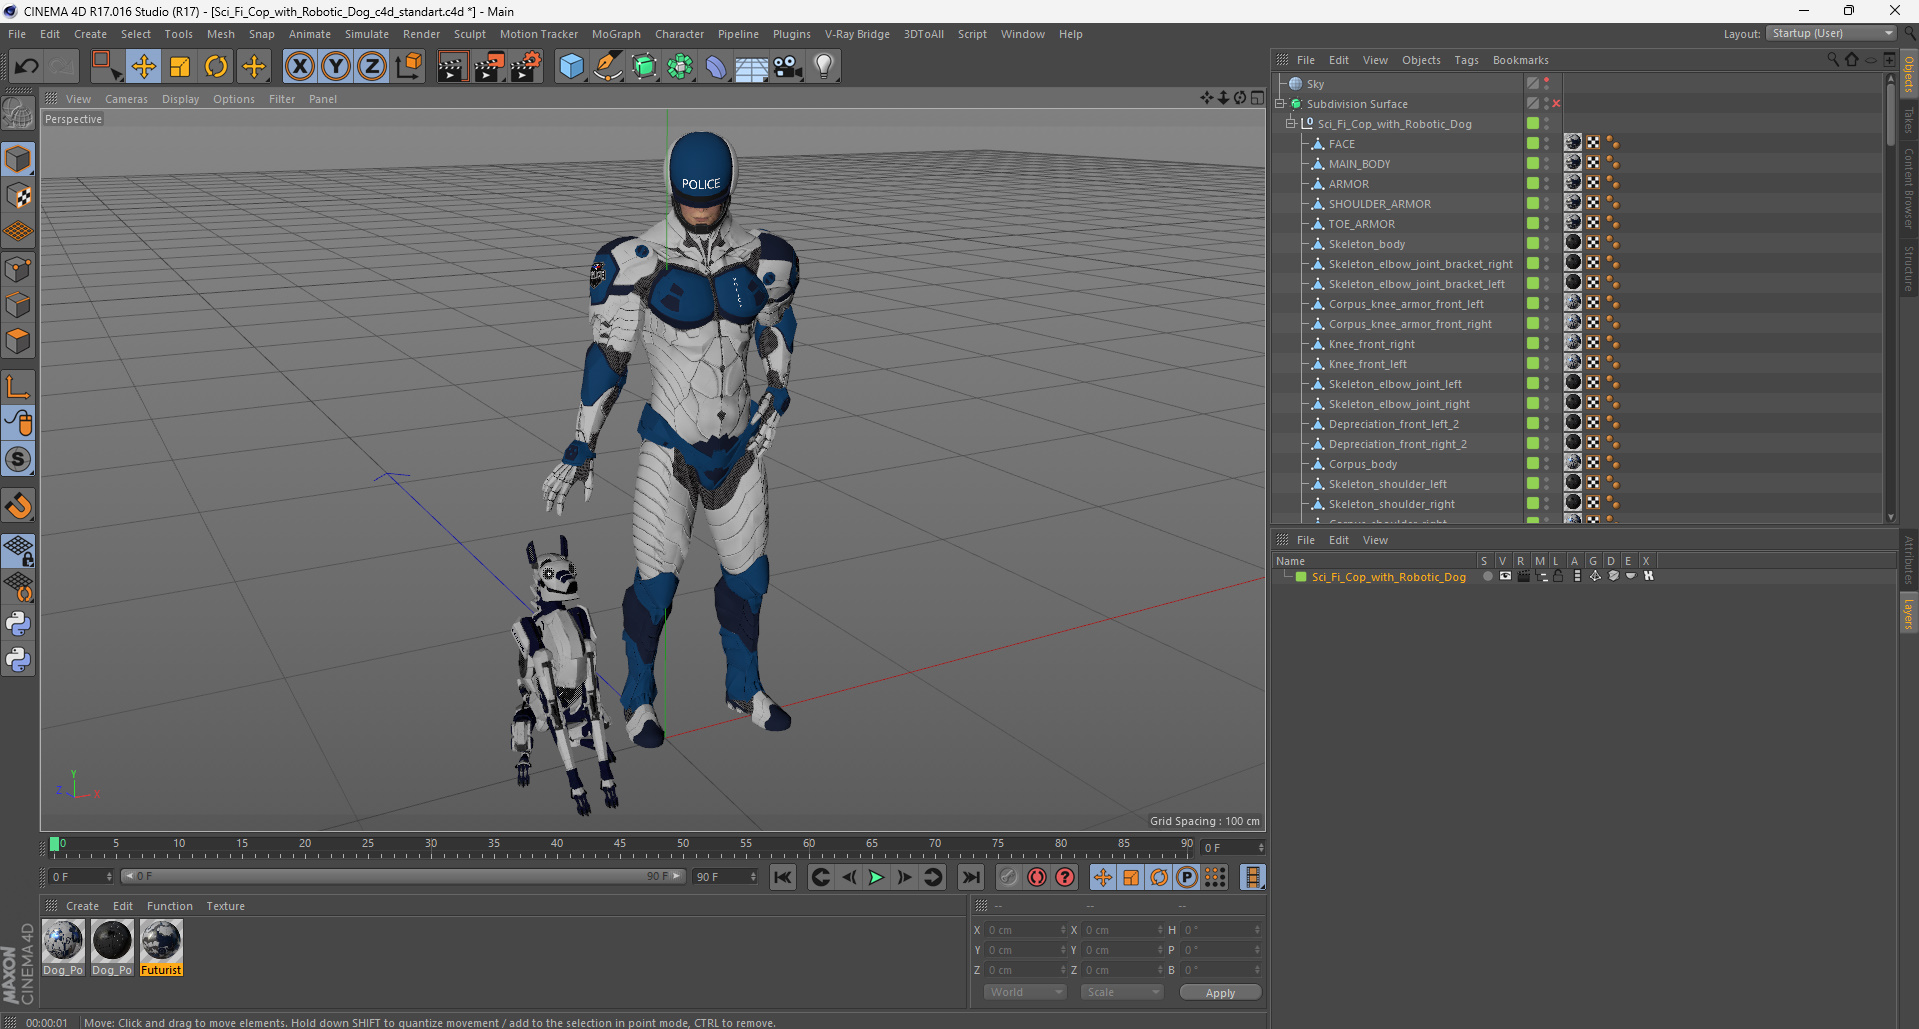The height and width of the screenshot is (1029, 1919).
Task: Open Edit Render Settings icon
Action: (526, 67)
